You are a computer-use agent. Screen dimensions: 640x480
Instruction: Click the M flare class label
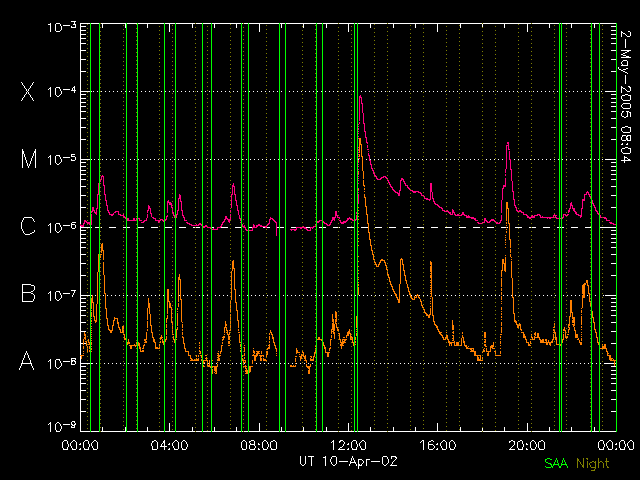(29, 159)
